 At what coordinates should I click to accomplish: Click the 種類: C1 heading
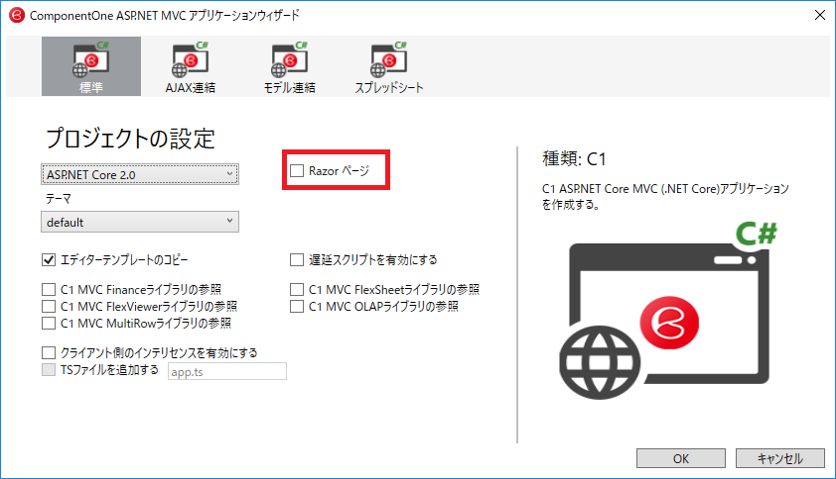[574, 159]
